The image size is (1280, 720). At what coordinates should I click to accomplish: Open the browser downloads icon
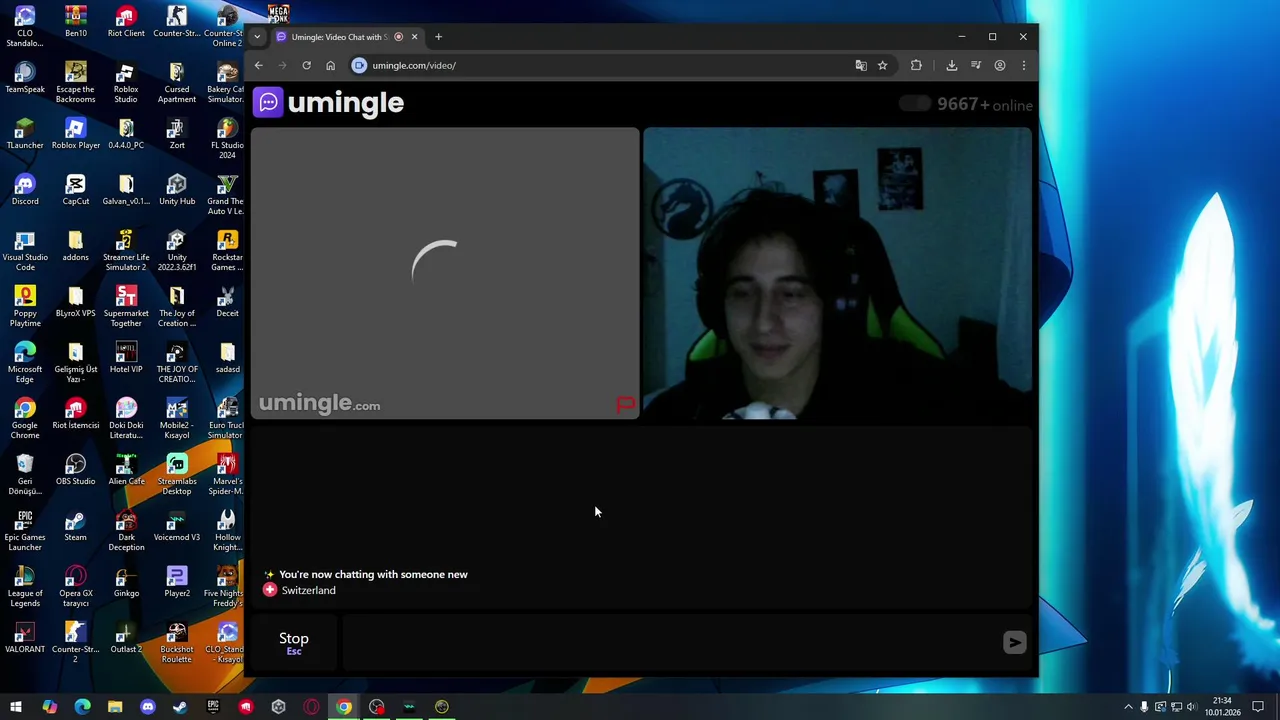click(x=951, y=66)
